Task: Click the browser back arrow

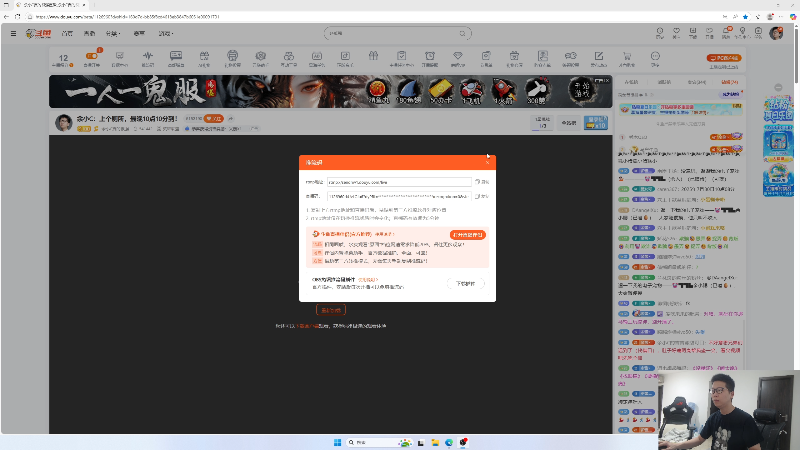Action: (7, 16)
